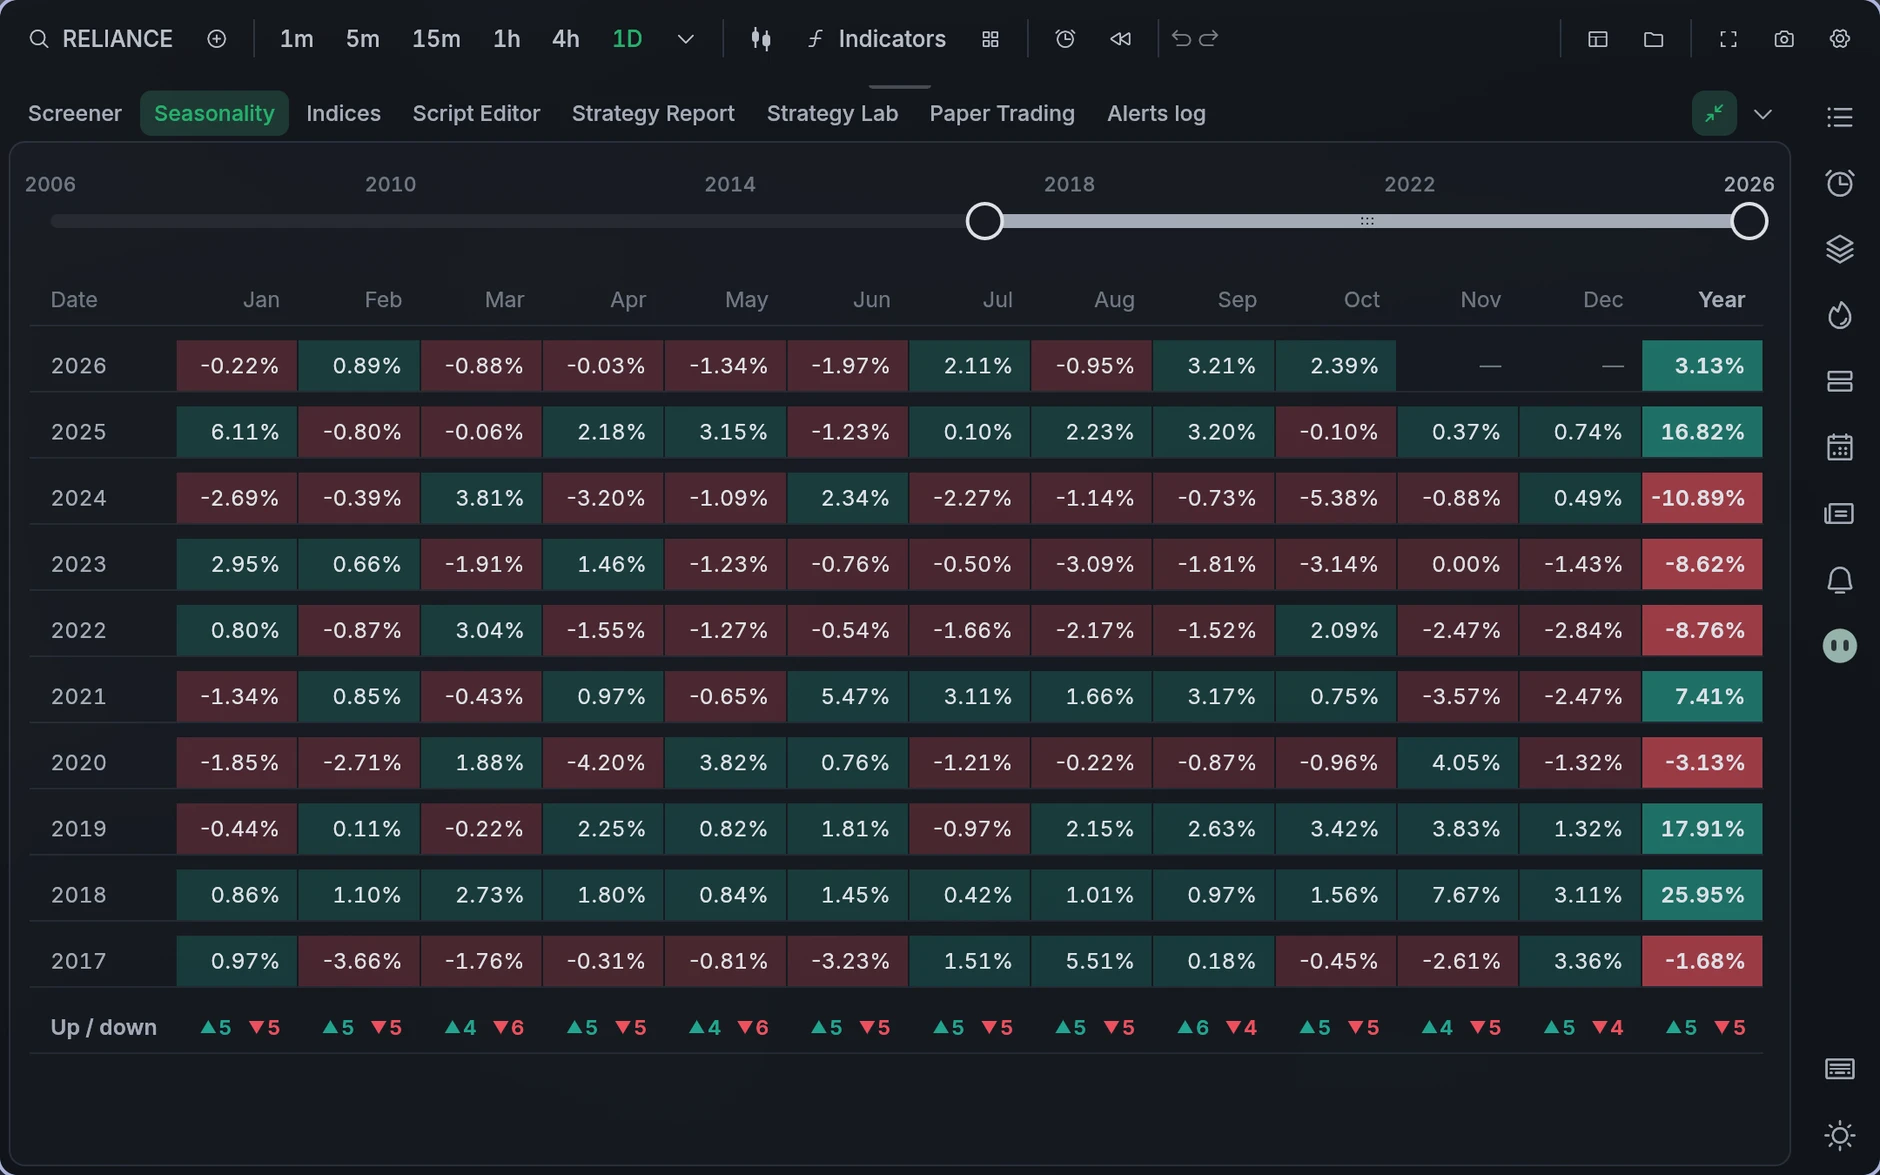
Task: Switch to the Screener tab
Action: [75, 113]
